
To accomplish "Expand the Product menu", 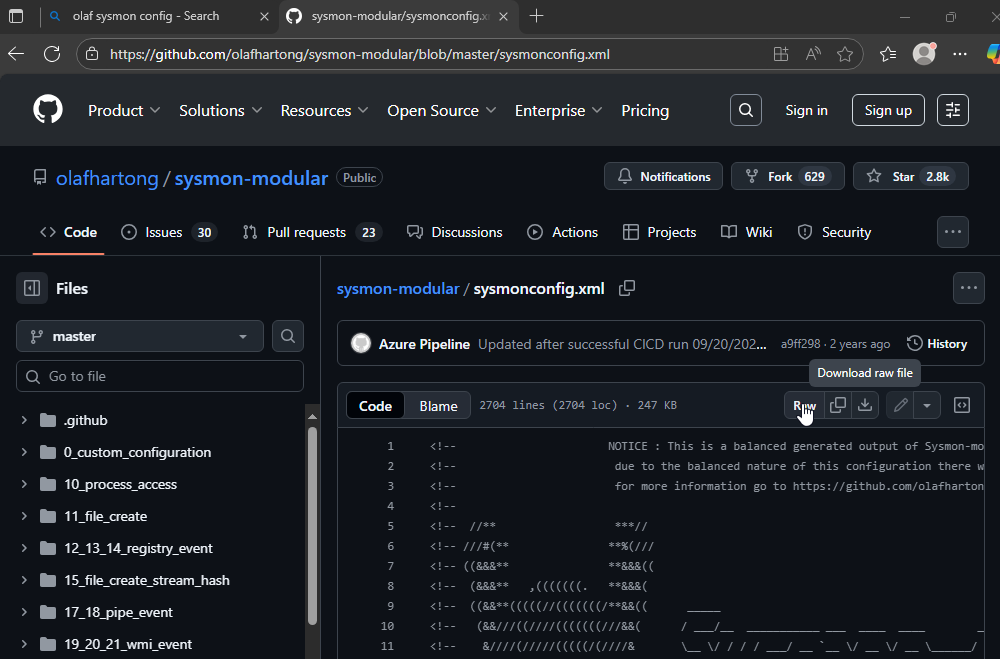I will 124,110.
